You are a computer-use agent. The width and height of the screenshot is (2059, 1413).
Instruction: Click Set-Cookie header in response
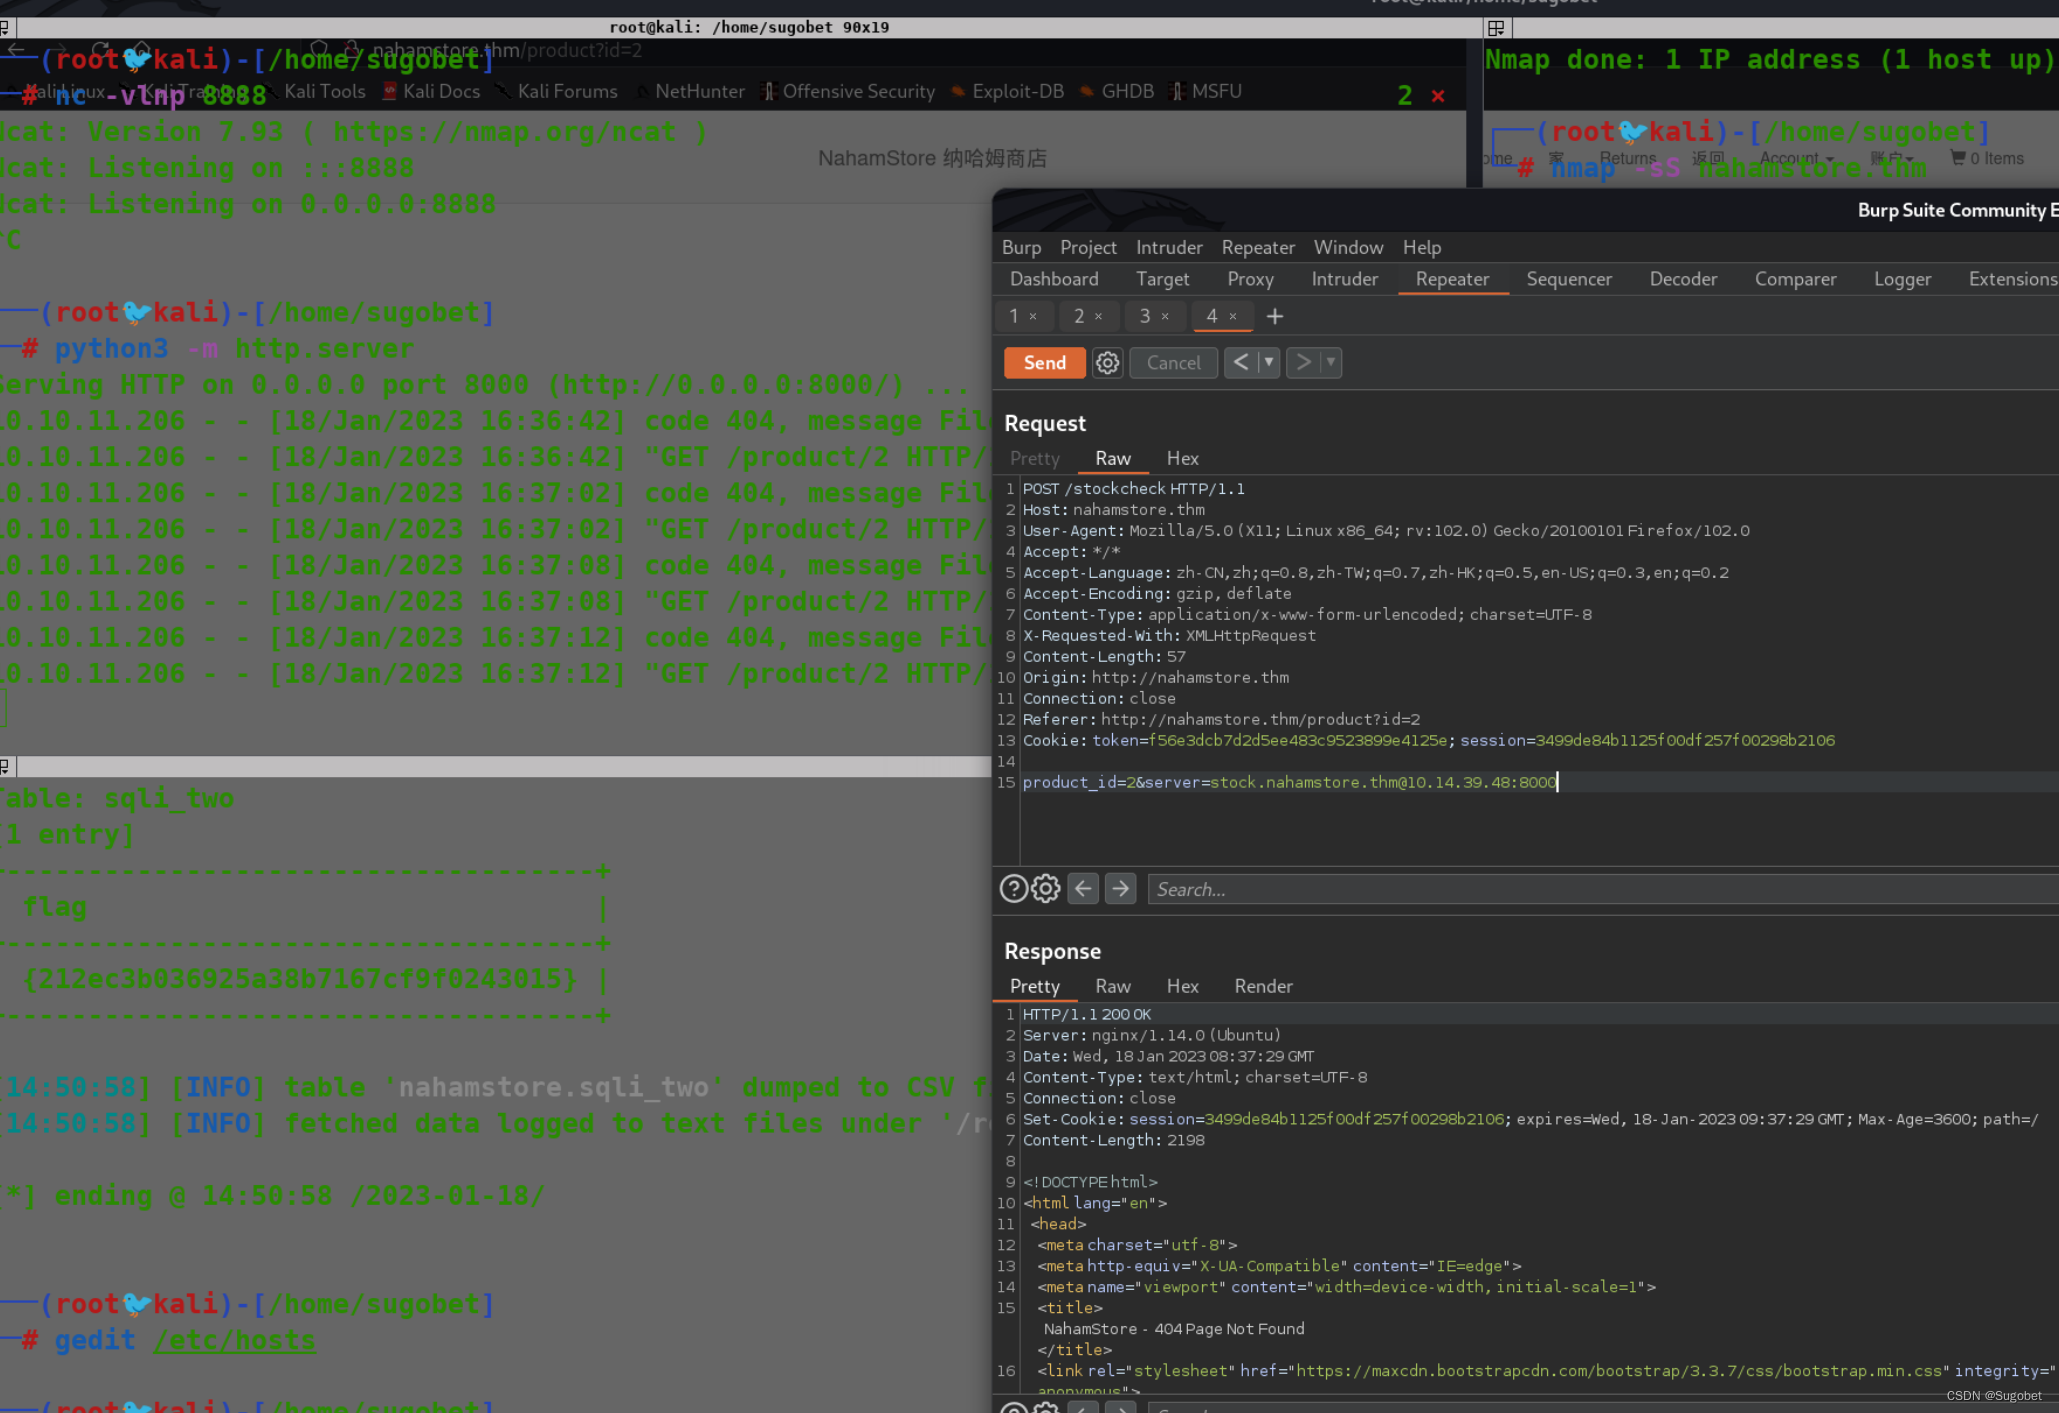1530,1119
